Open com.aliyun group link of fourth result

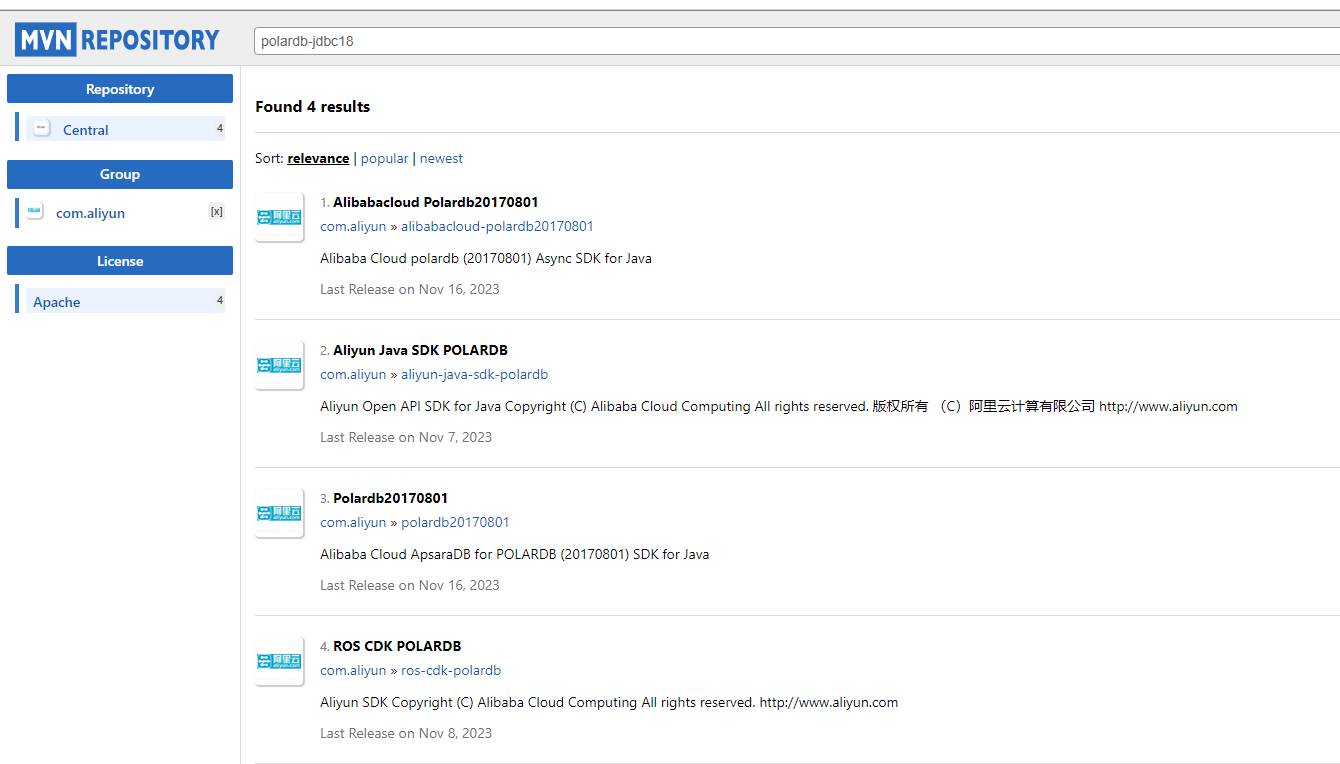point(353,670)
